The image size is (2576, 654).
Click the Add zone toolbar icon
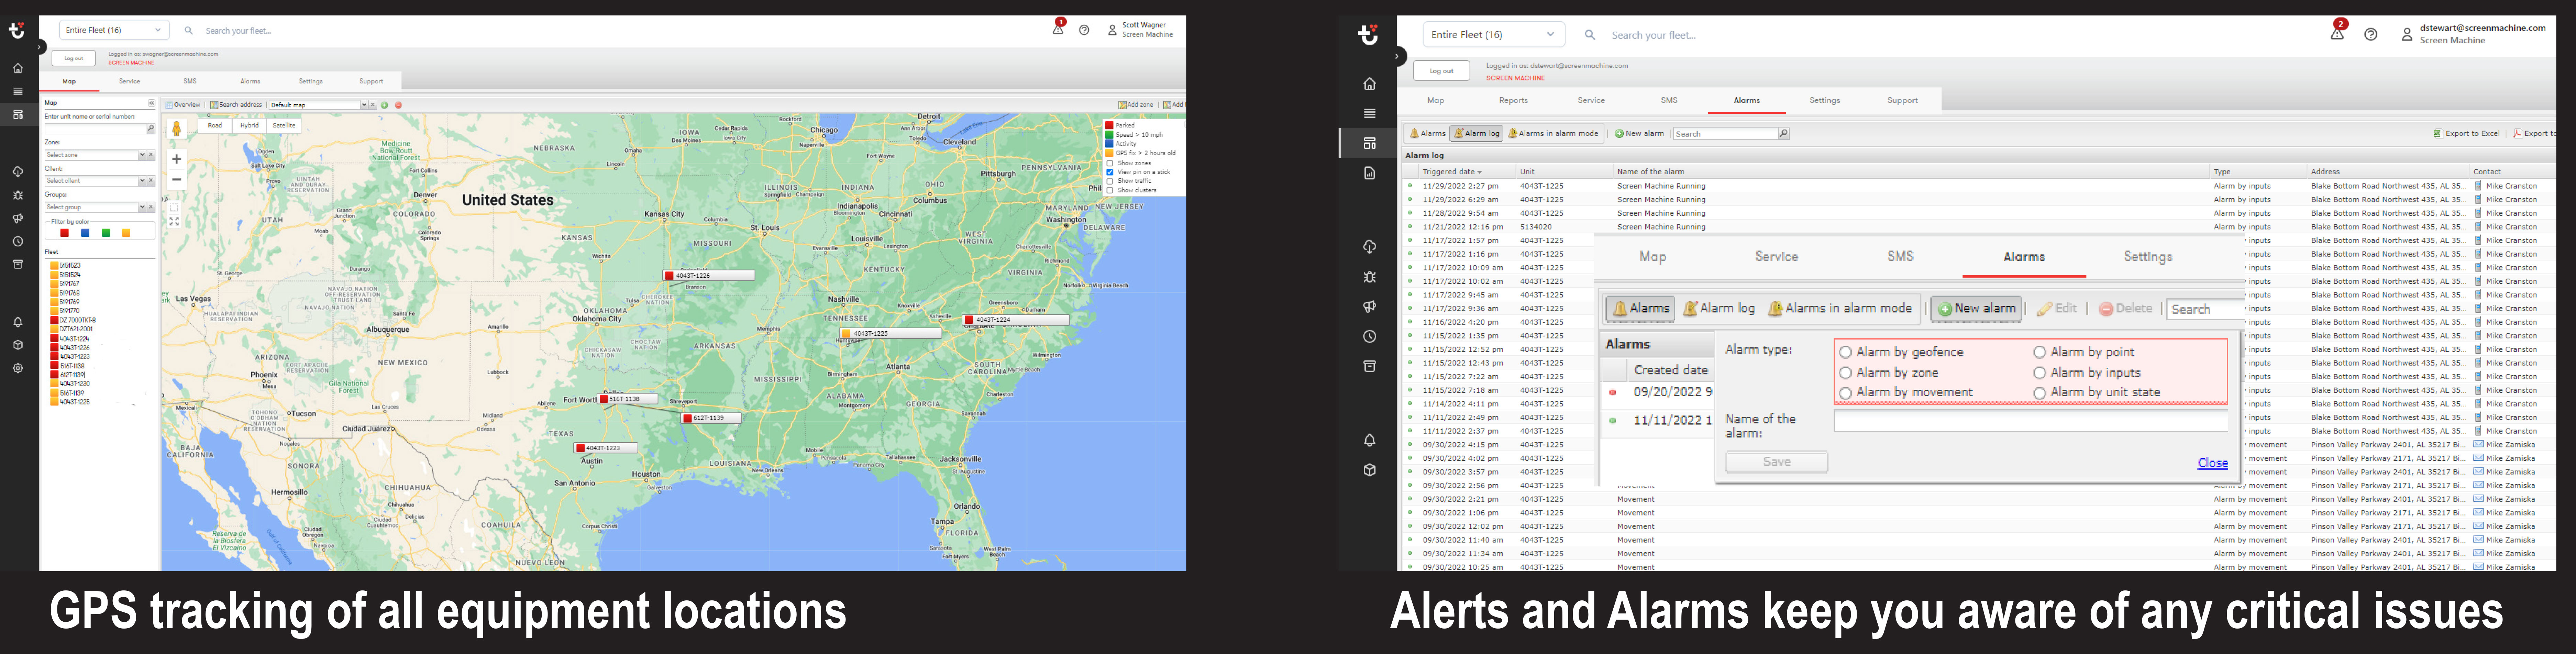click(x=1122, y=105)
